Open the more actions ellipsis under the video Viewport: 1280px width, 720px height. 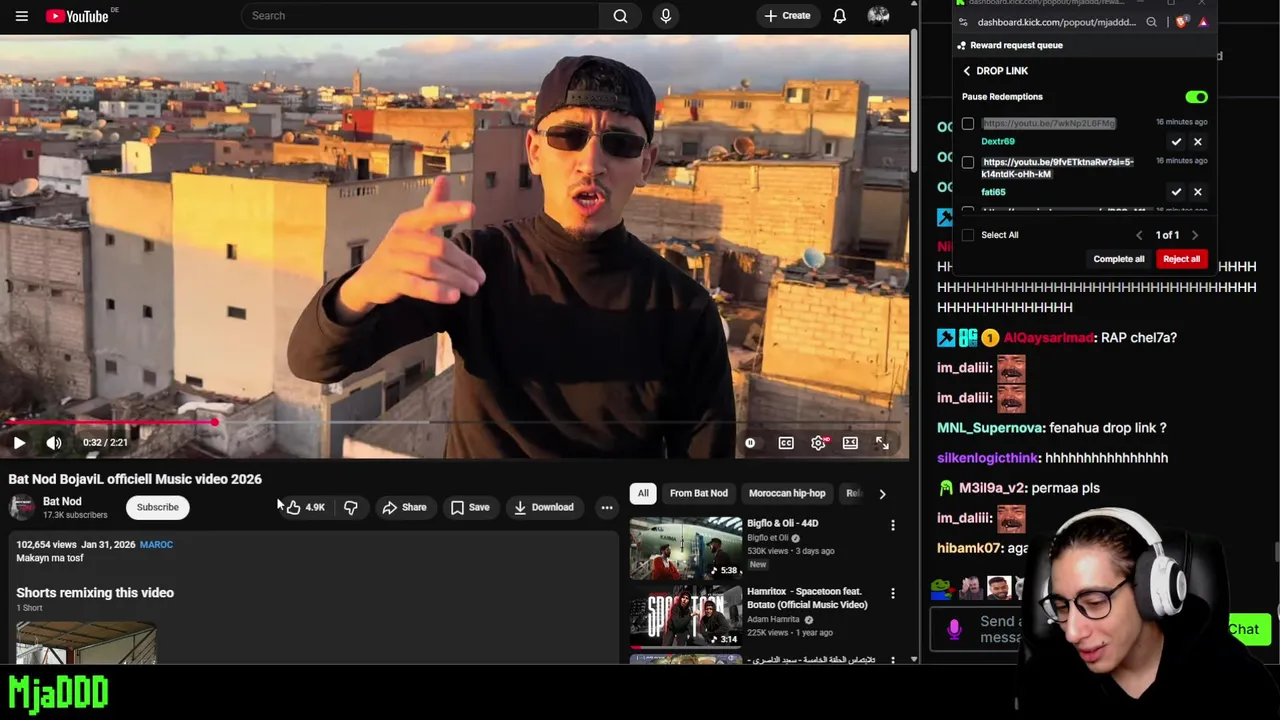coord(606,507)
